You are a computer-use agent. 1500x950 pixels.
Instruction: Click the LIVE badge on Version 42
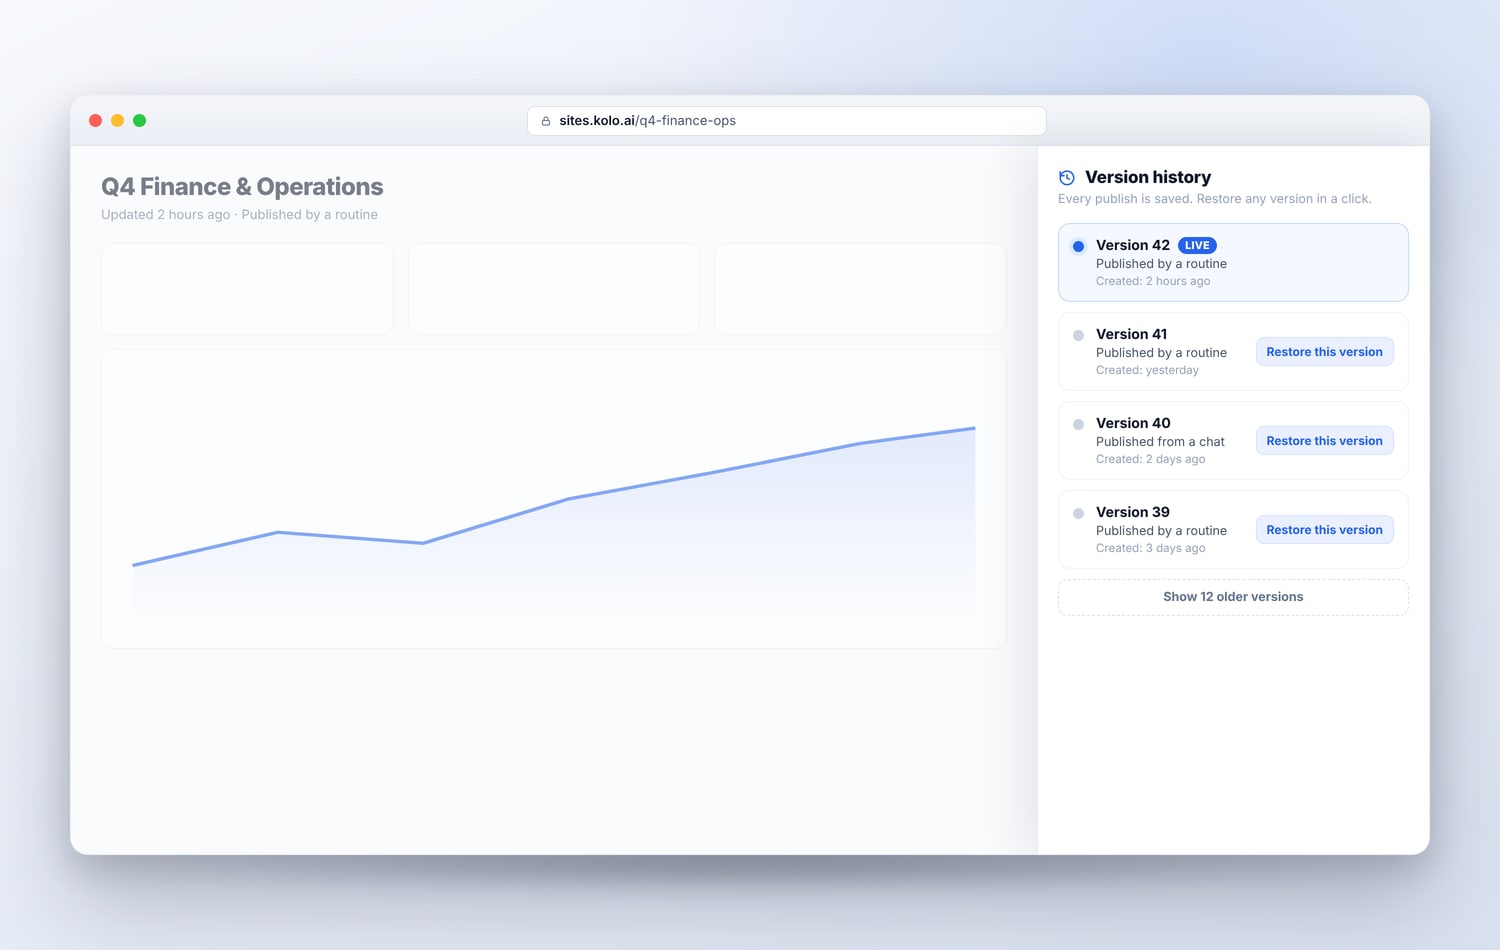[x=1197, y=245]
